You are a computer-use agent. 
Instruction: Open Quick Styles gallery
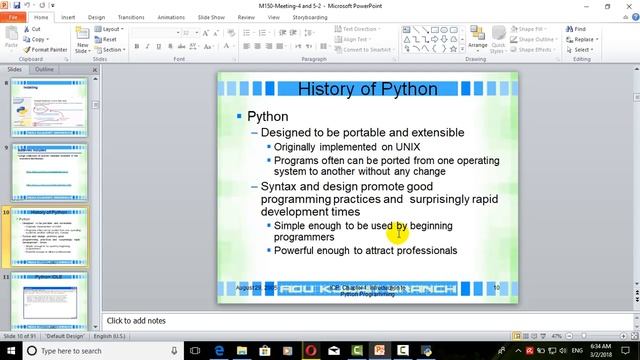pyautogui.click(x=498, y=39)
